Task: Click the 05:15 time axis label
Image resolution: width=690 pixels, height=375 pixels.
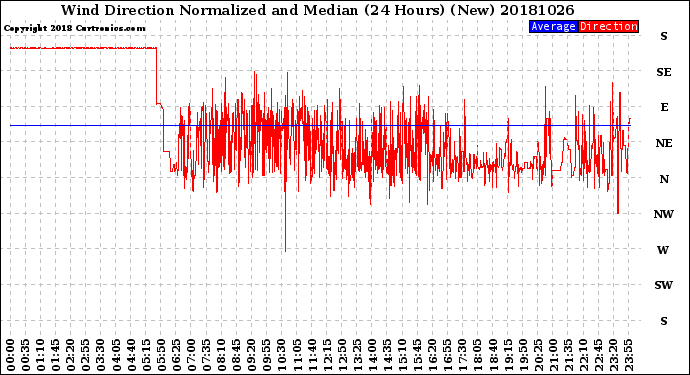Action: coord(146,355)
